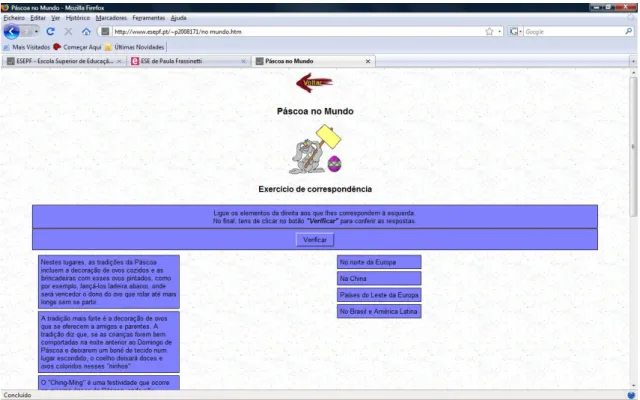Open the Mais Visitados bookmark folder
Screen dimensions: 640x400
27,47
